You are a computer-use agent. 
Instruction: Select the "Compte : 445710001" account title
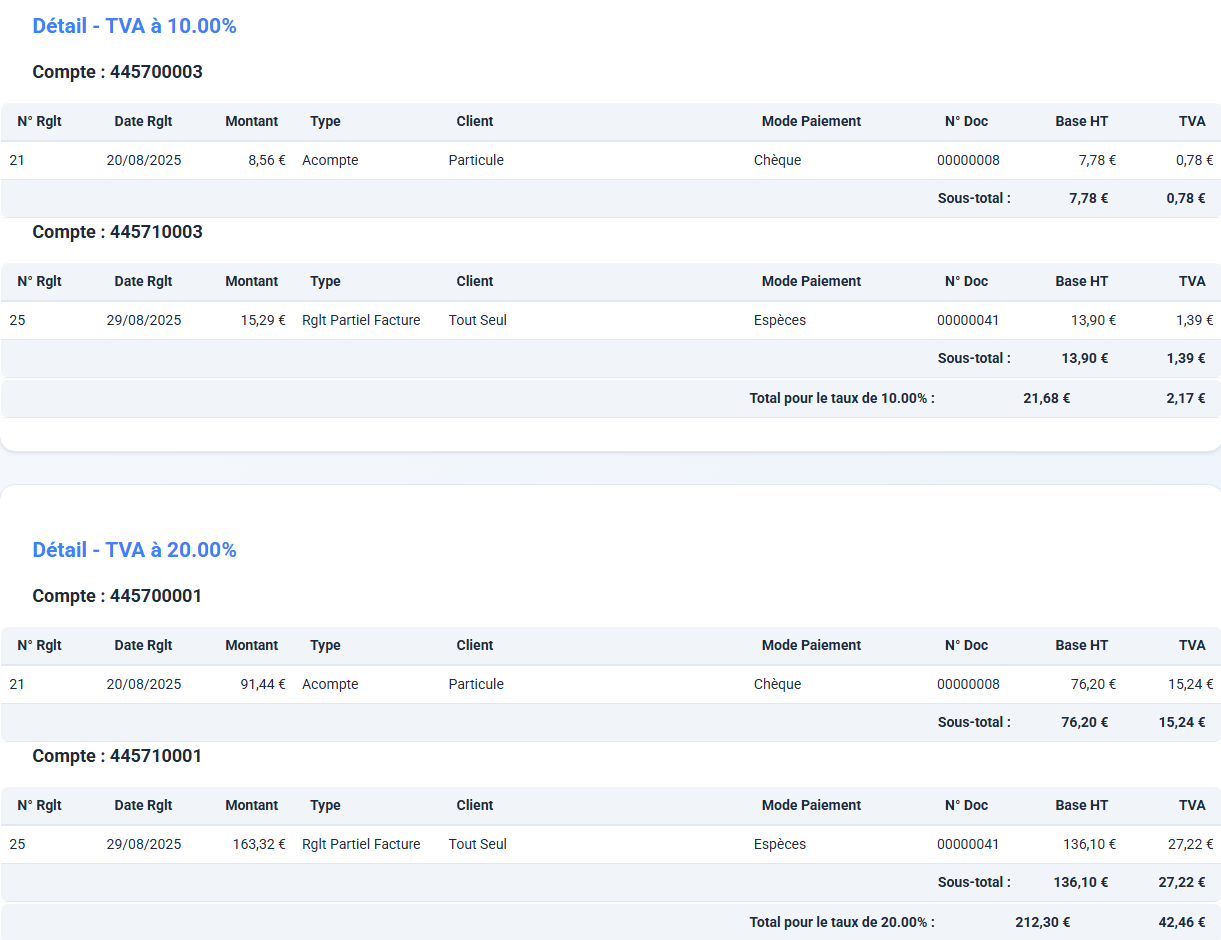tap(117, 756)
